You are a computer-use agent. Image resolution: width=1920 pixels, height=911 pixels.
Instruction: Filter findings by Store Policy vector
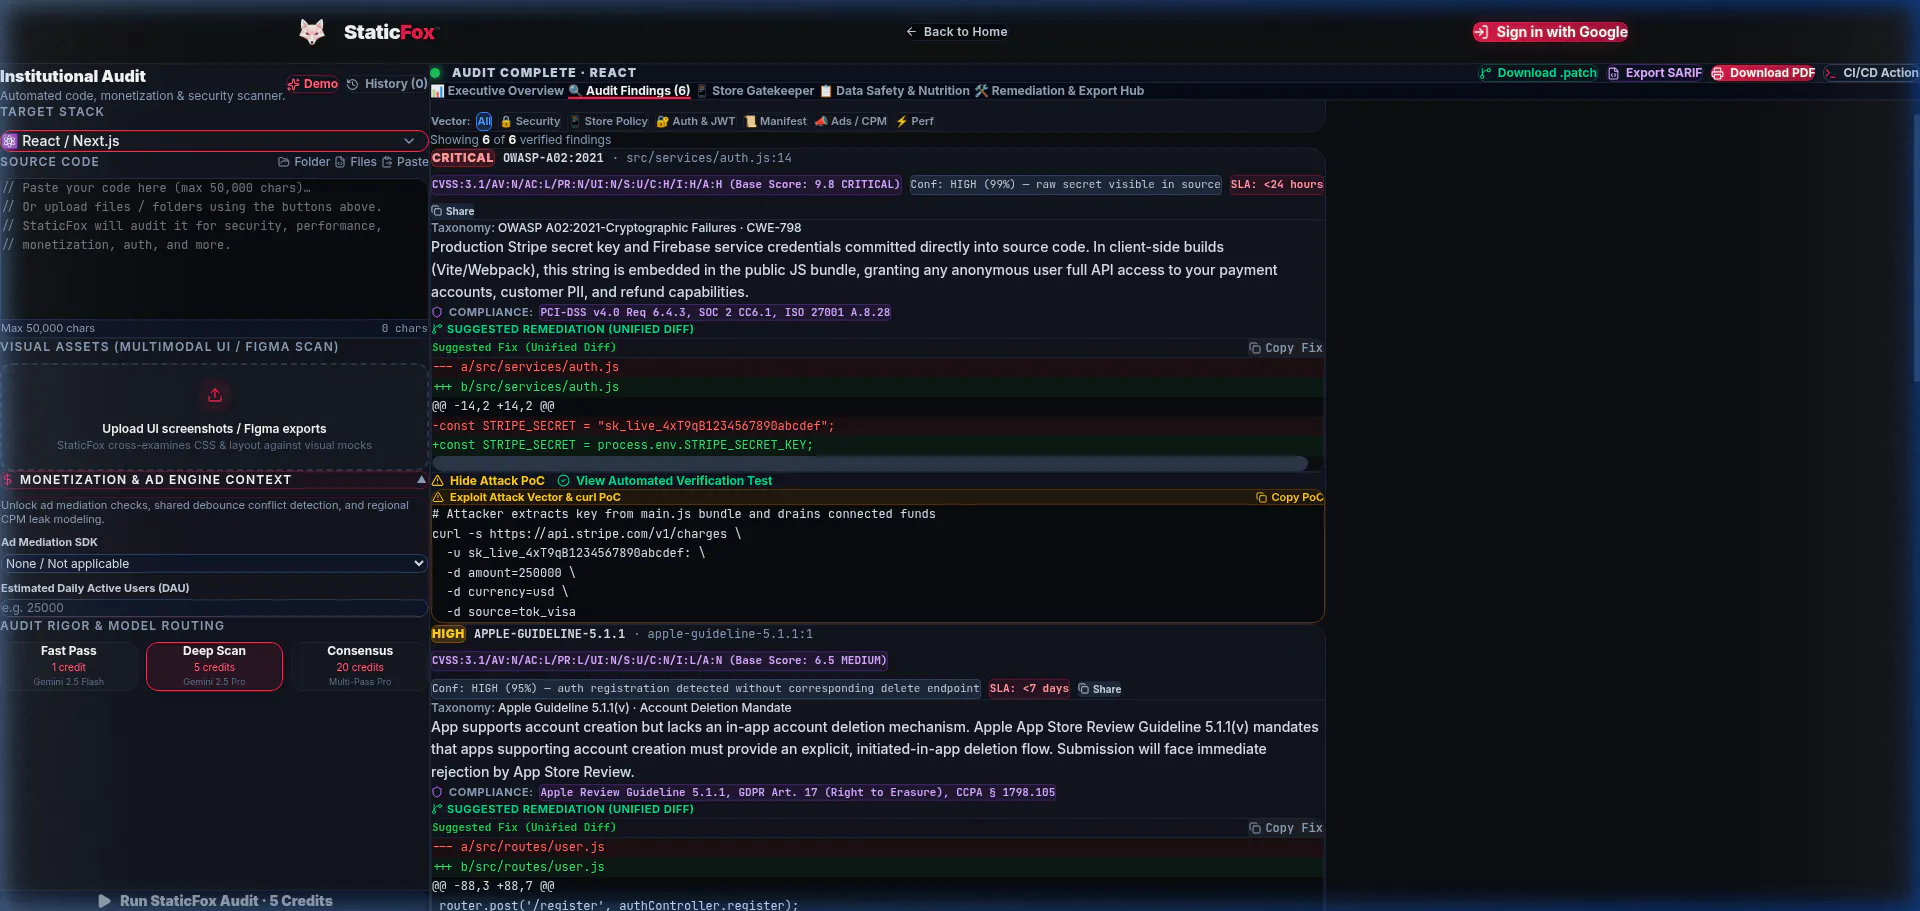click(608, 121)
